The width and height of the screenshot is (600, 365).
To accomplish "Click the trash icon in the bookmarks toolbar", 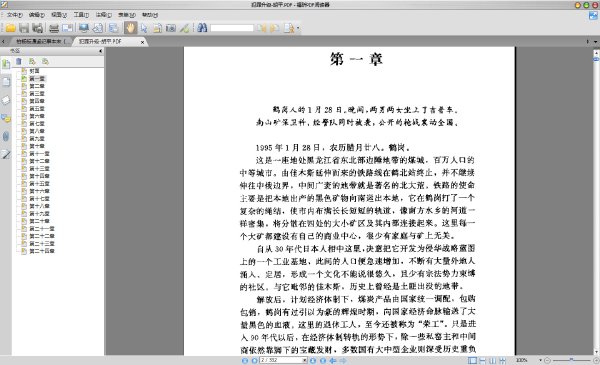I will pyautogui.click(x=19, y=61).
